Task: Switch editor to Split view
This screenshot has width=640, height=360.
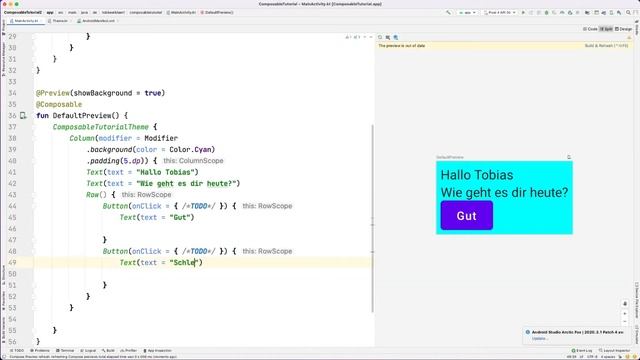Action: (x=606, y=29)
